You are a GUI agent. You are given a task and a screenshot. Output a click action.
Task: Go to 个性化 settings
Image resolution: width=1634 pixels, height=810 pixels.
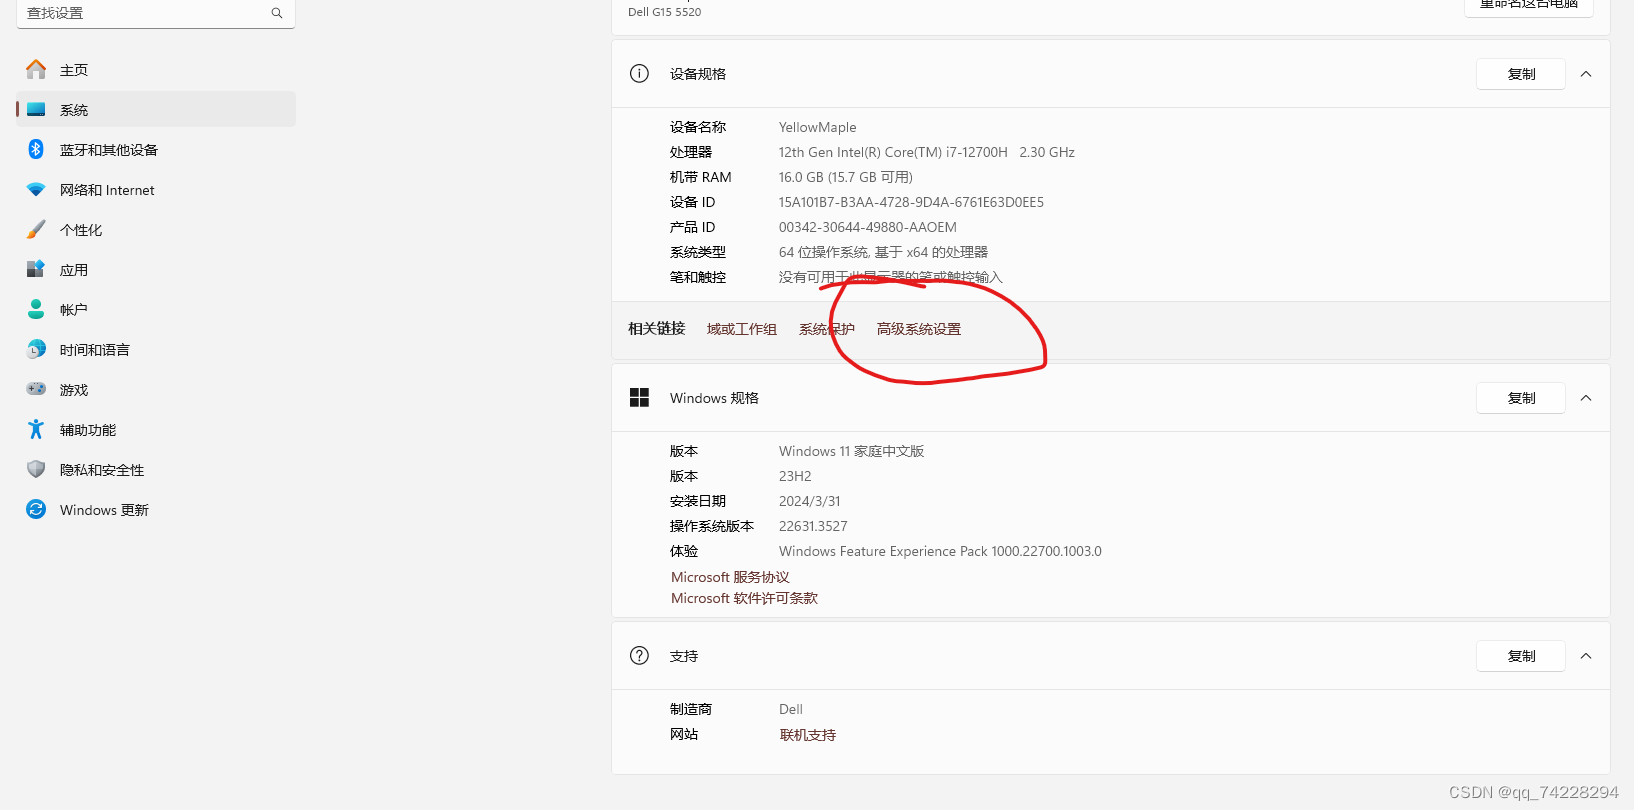156,229
